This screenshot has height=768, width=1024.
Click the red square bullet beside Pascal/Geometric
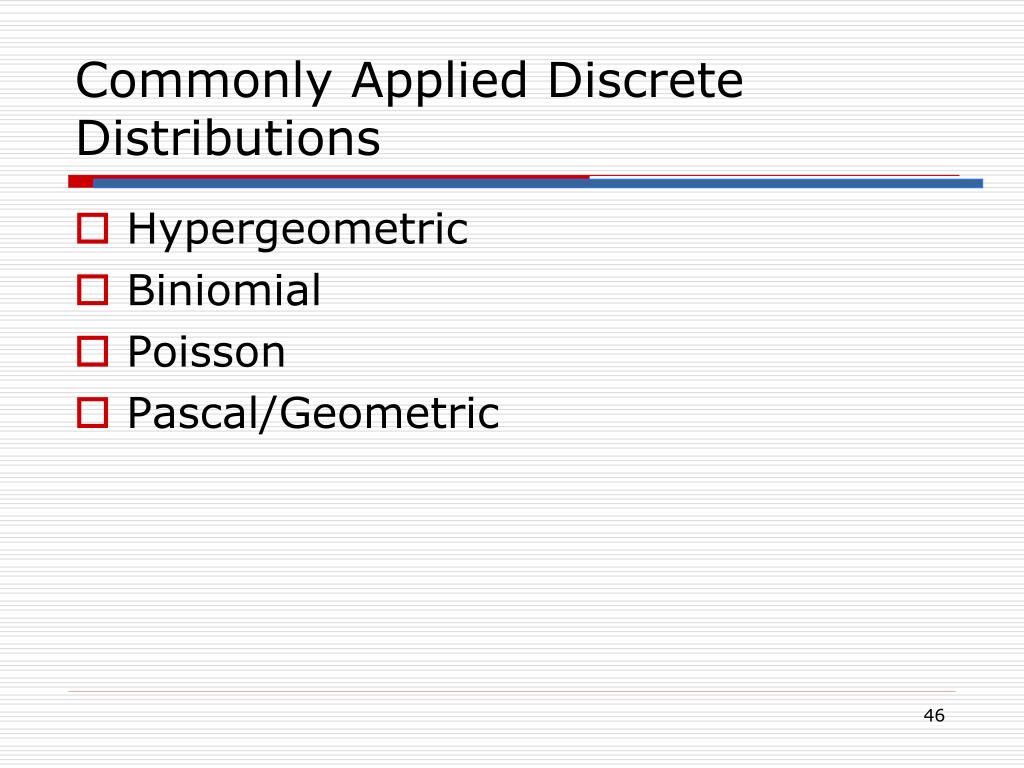click(x=92, y=413)
